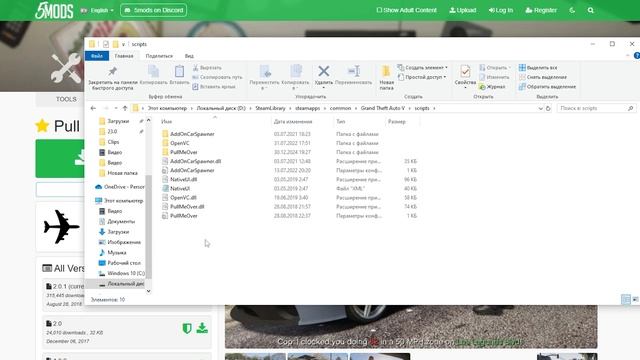
Task: Click the green shield icon for version 2.0
Action: (x=187, y=328)
